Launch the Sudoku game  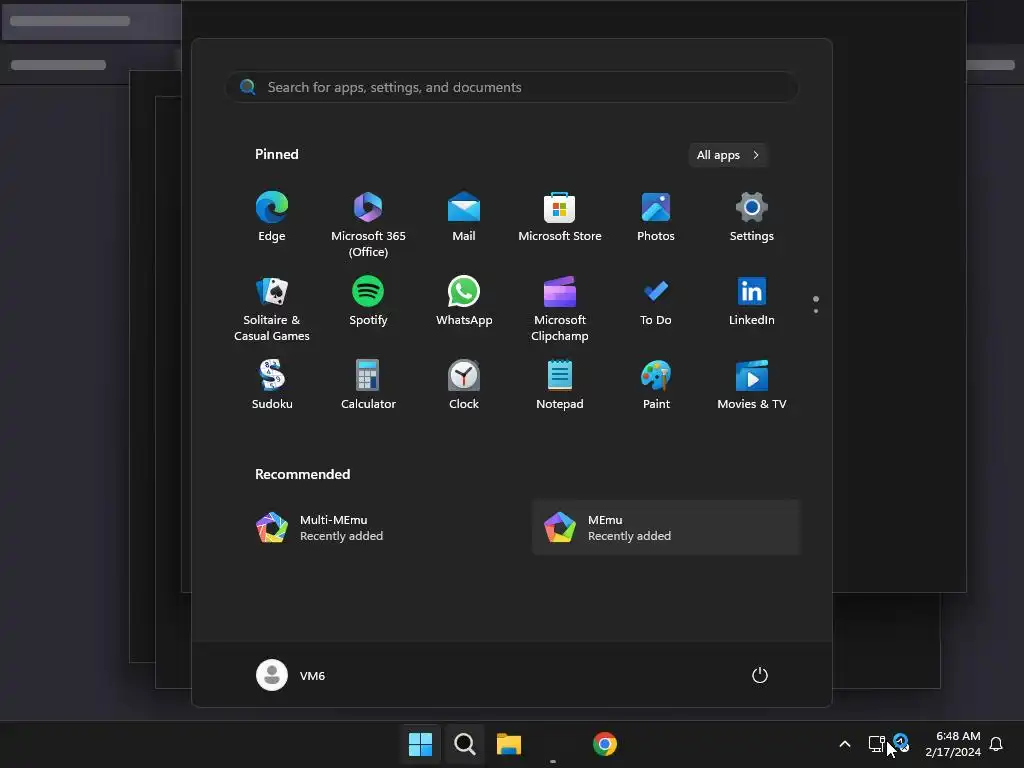point(272,385)
